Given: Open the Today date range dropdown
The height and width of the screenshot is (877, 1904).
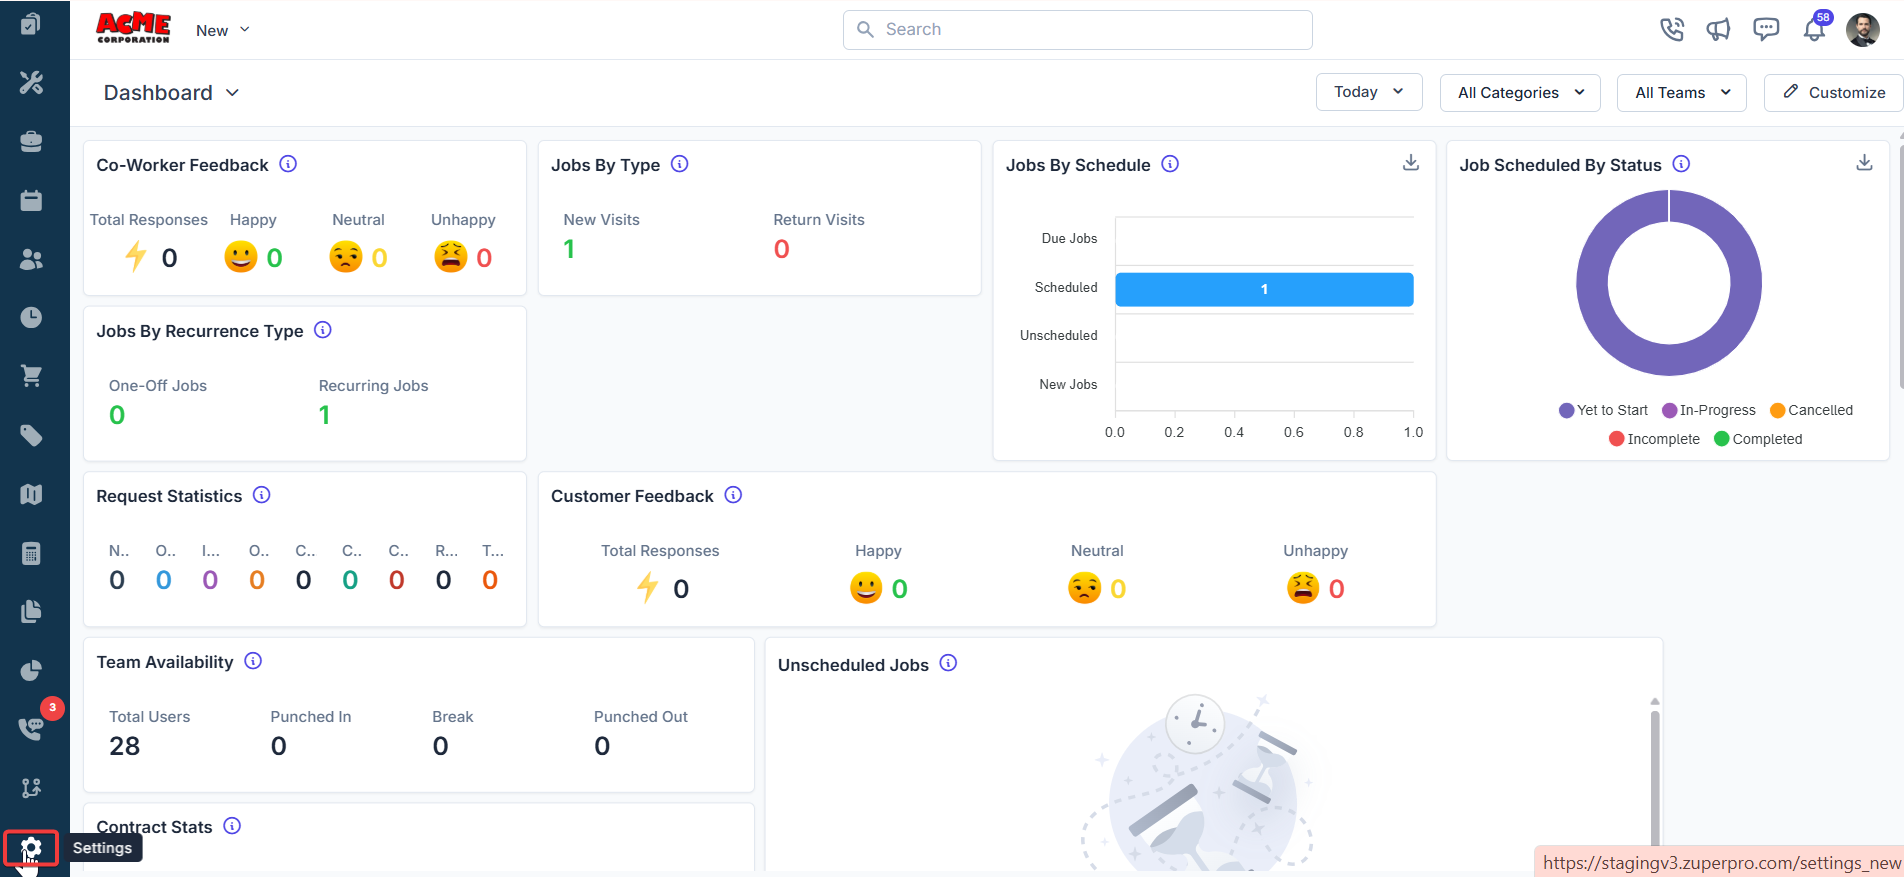Looking at the screenshot, I should [x=1369, y=92].
